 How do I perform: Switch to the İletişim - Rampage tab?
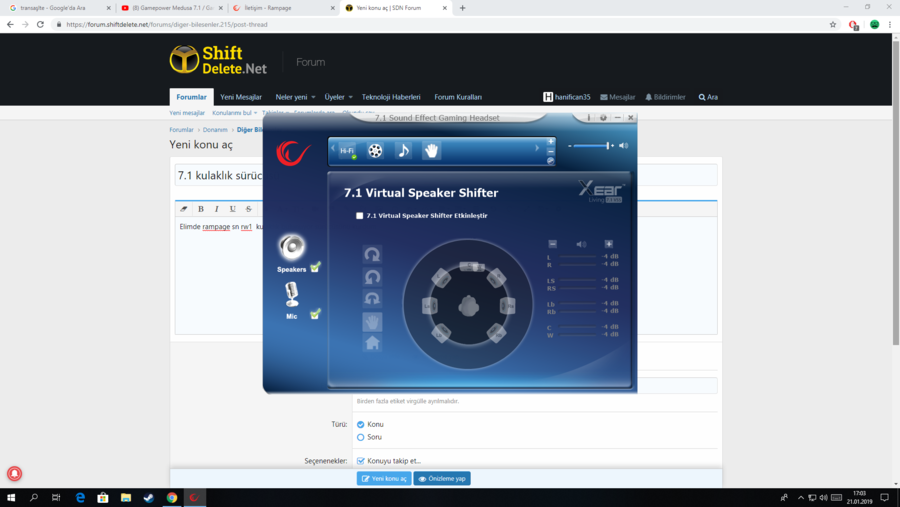[x=284, y=8]
